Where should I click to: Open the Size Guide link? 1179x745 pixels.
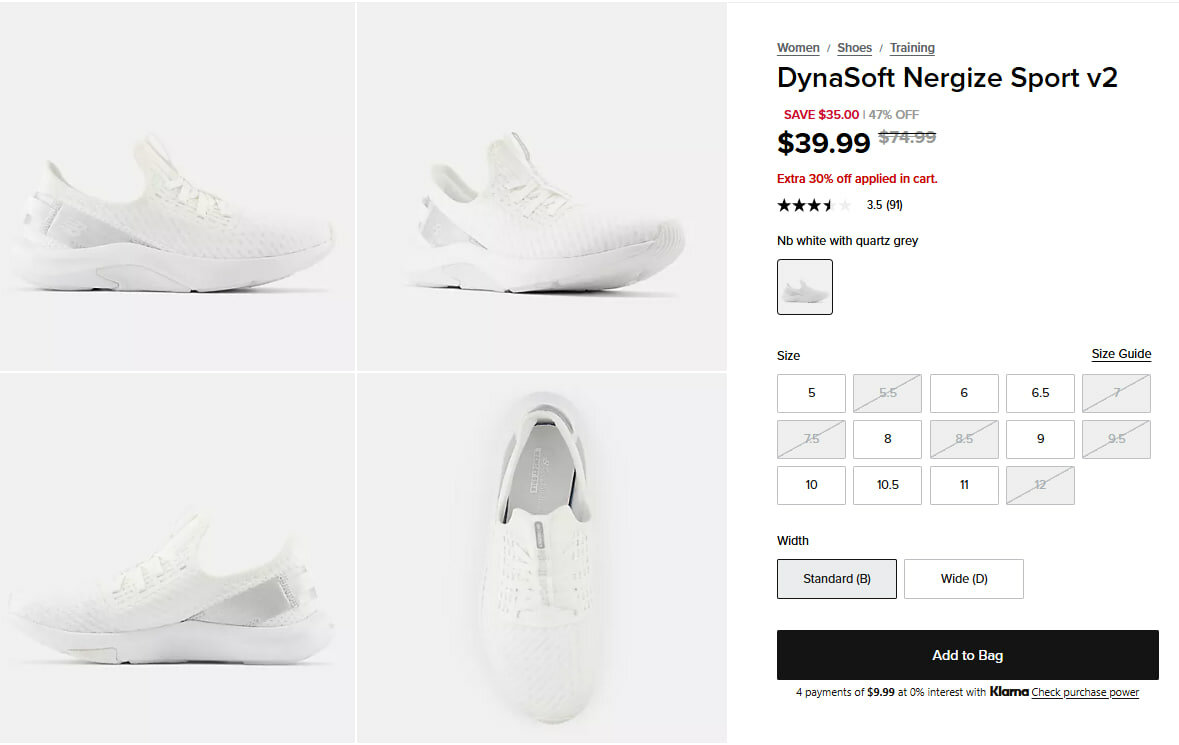[x=1121, y=354]
